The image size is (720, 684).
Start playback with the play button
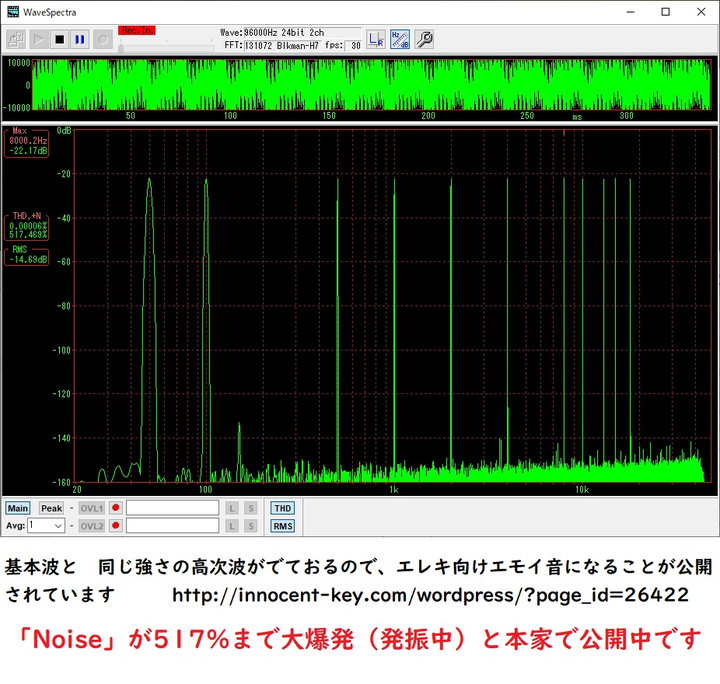pos(39,39)
